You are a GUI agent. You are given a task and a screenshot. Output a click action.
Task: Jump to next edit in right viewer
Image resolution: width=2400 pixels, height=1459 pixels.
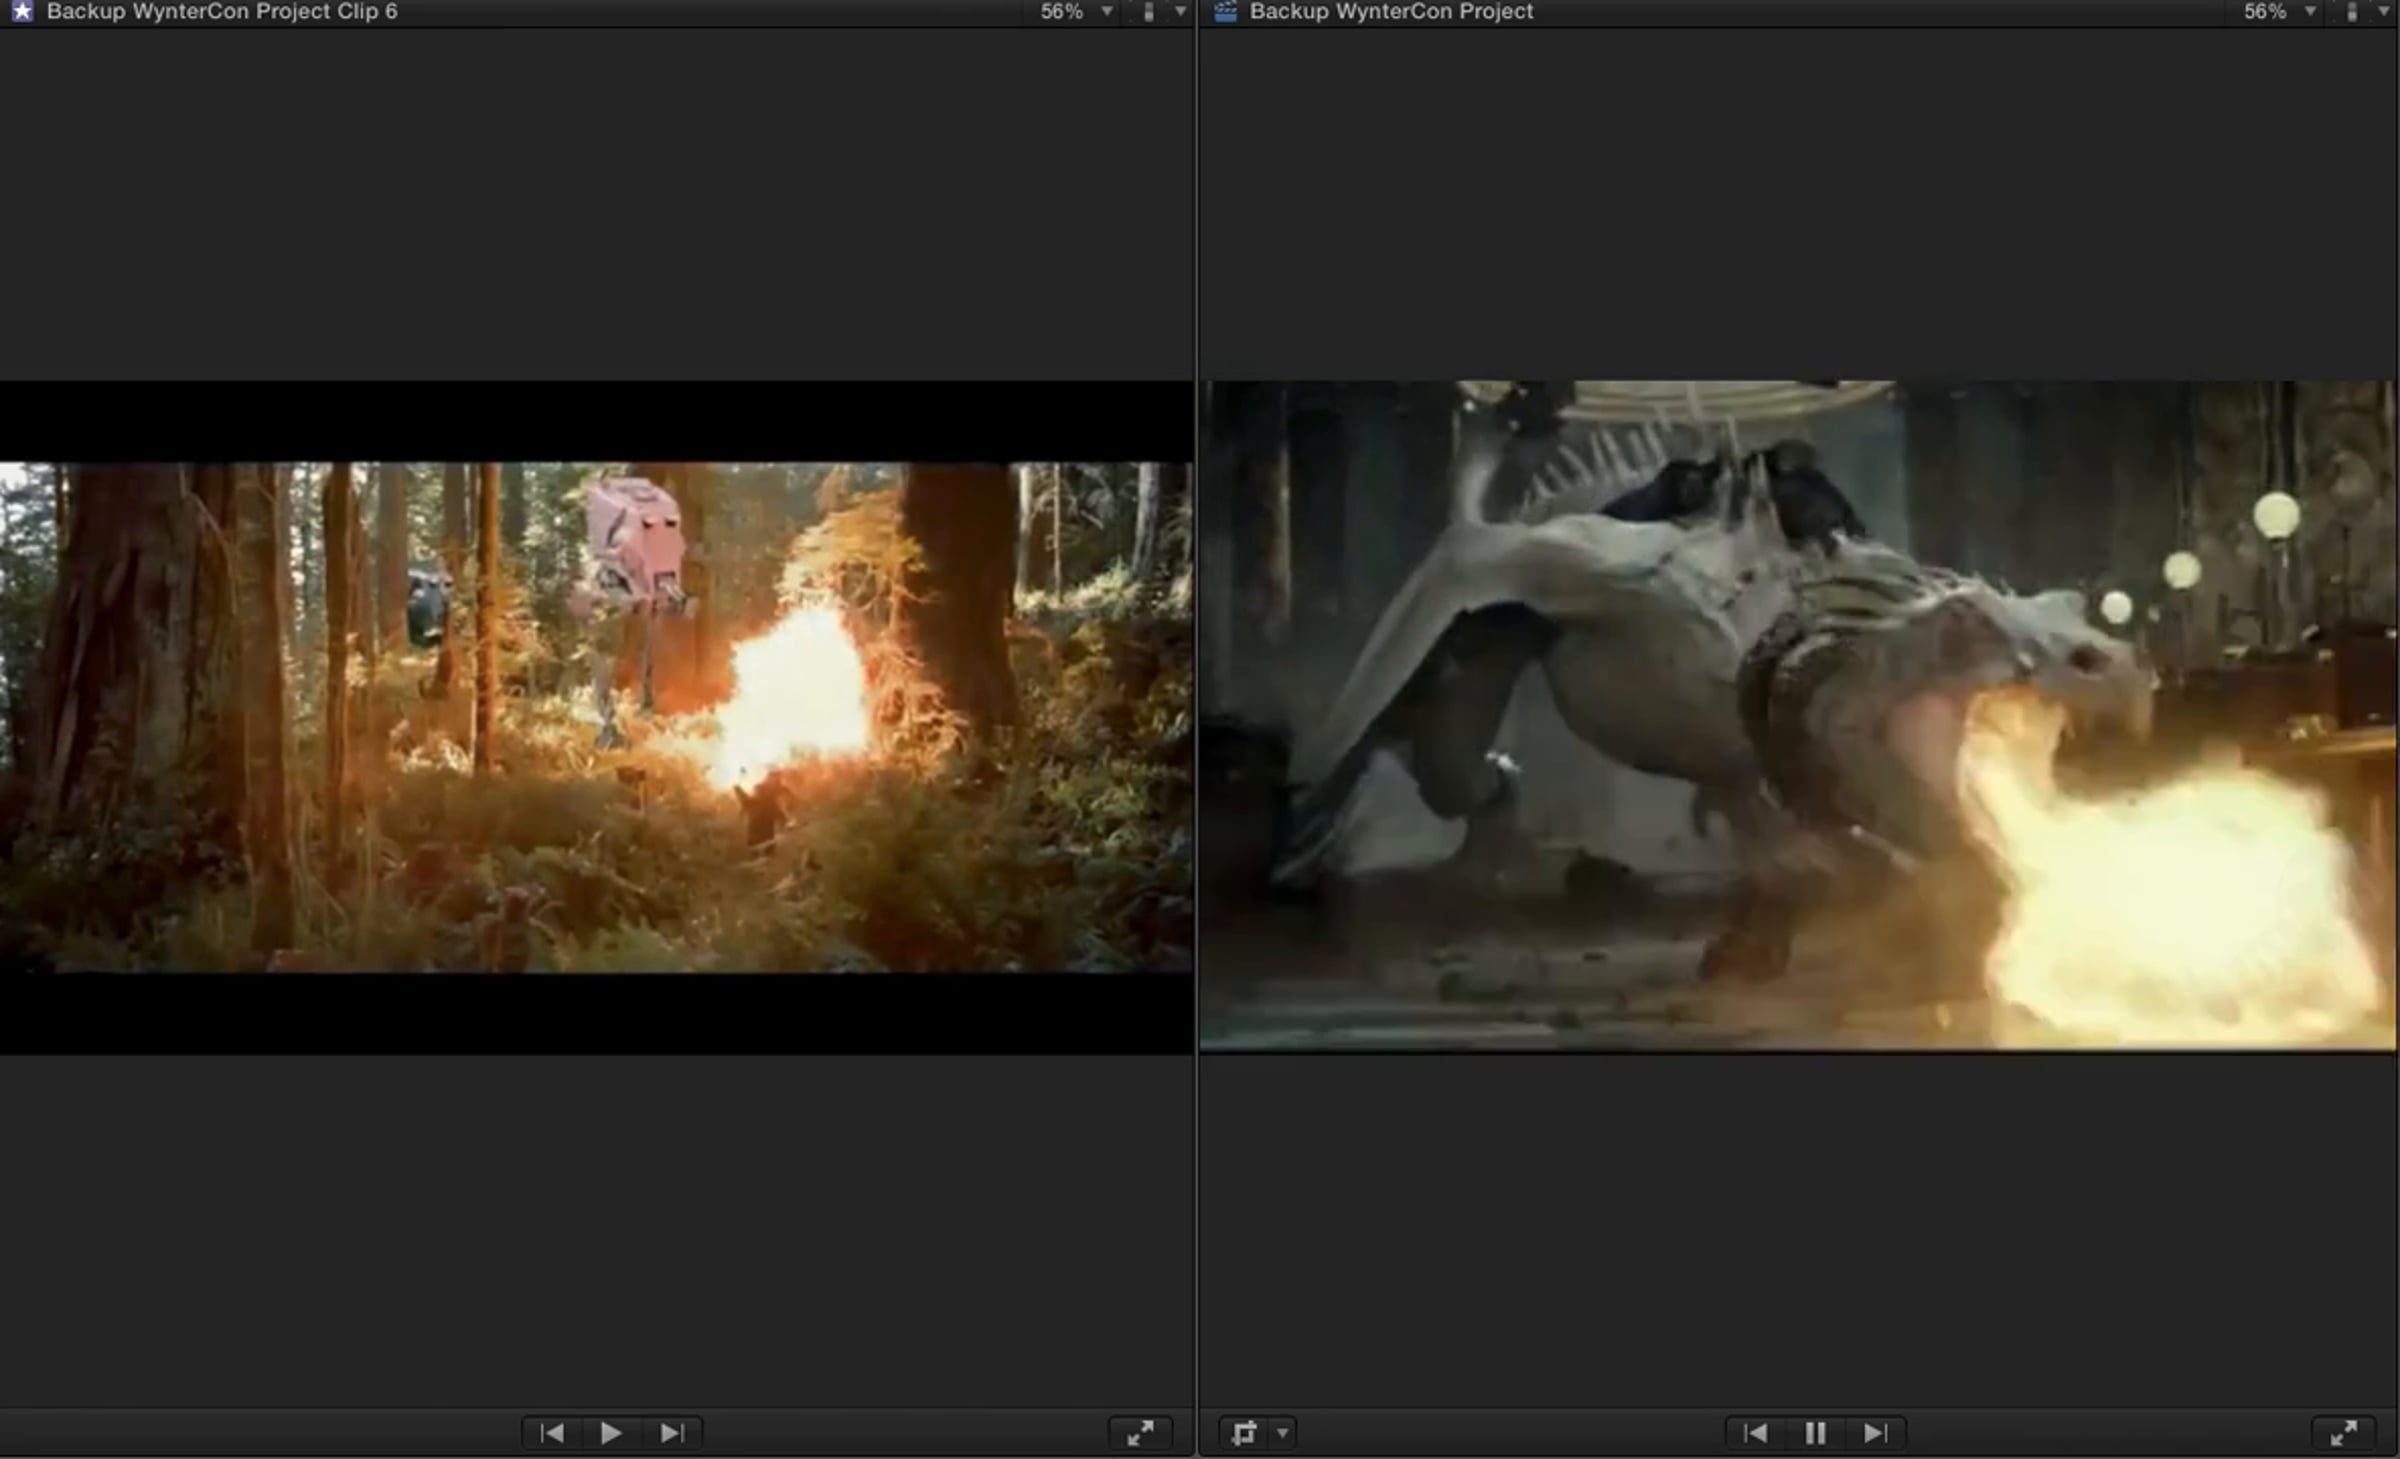point(1876,1433)
